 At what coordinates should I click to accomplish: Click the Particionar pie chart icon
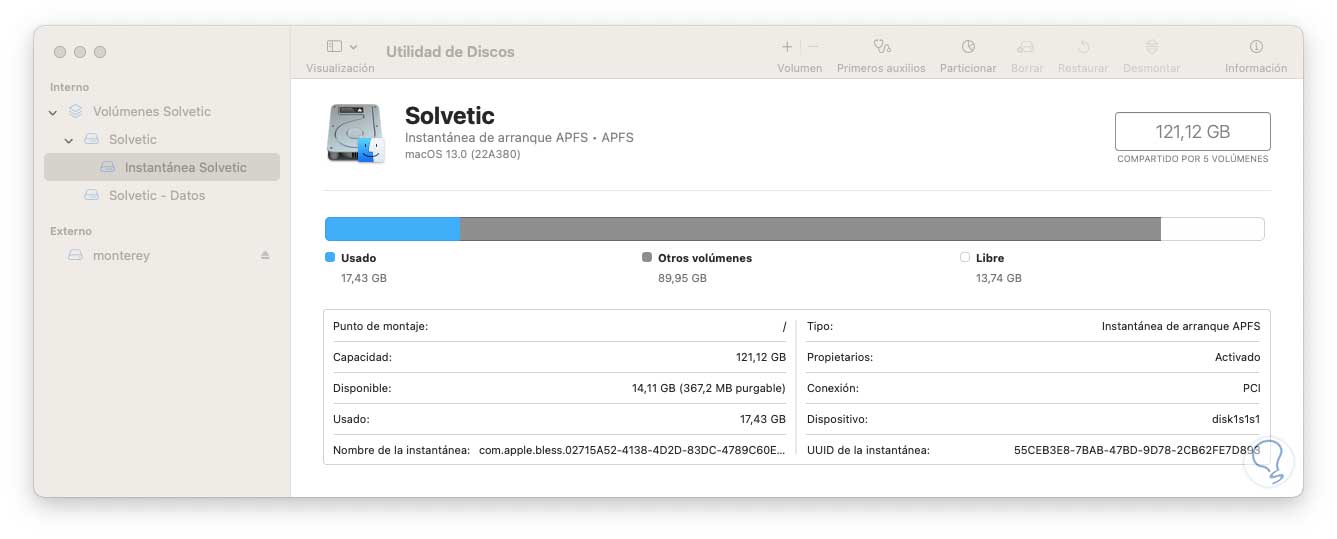[x=968, y=47]
